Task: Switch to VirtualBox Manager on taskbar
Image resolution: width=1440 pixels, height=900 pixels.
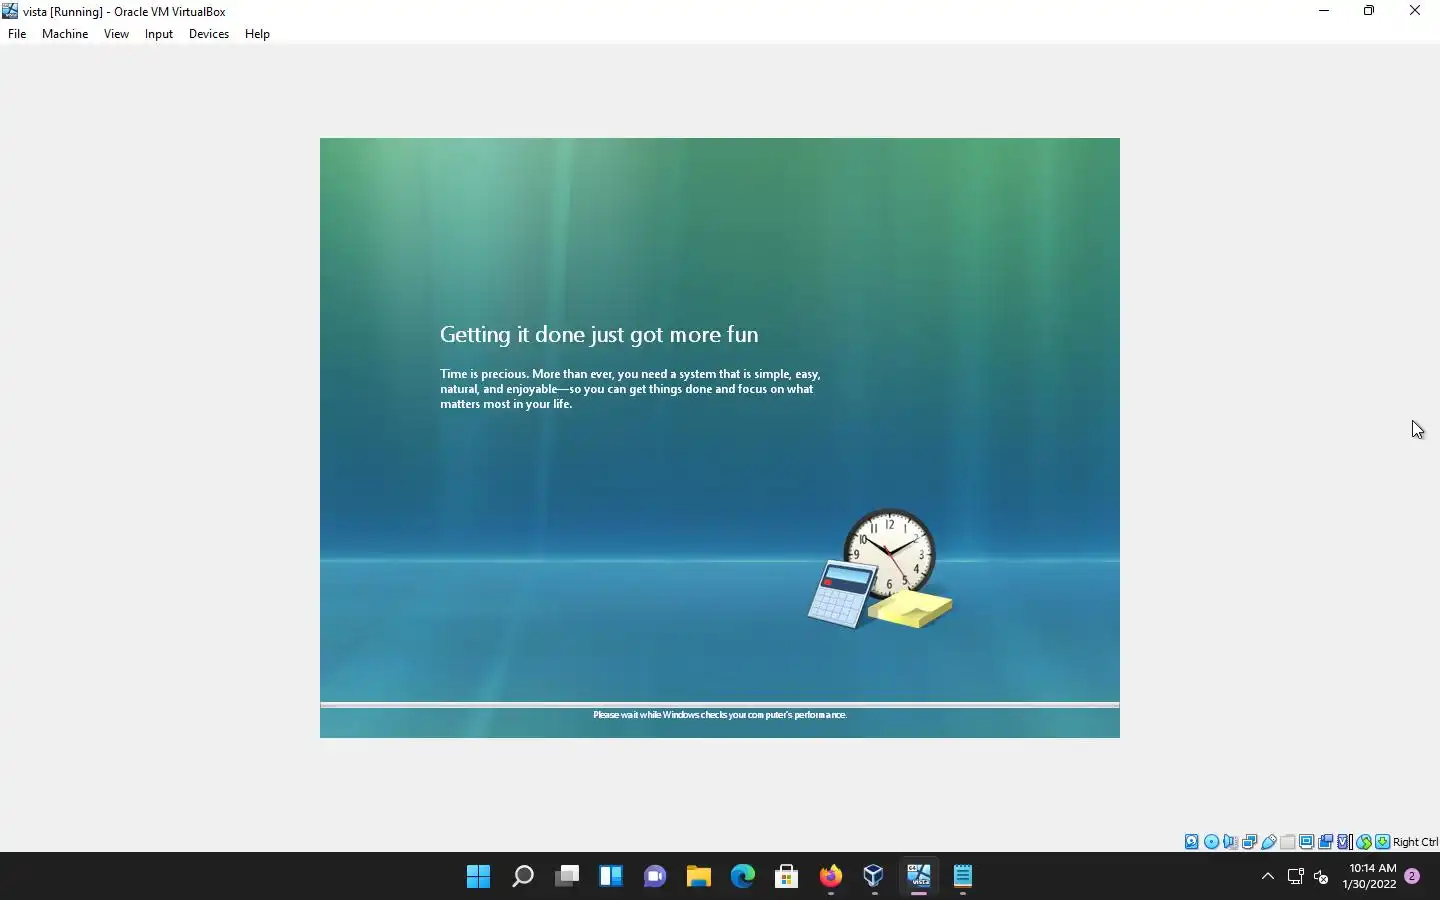Action: (874, 877)
